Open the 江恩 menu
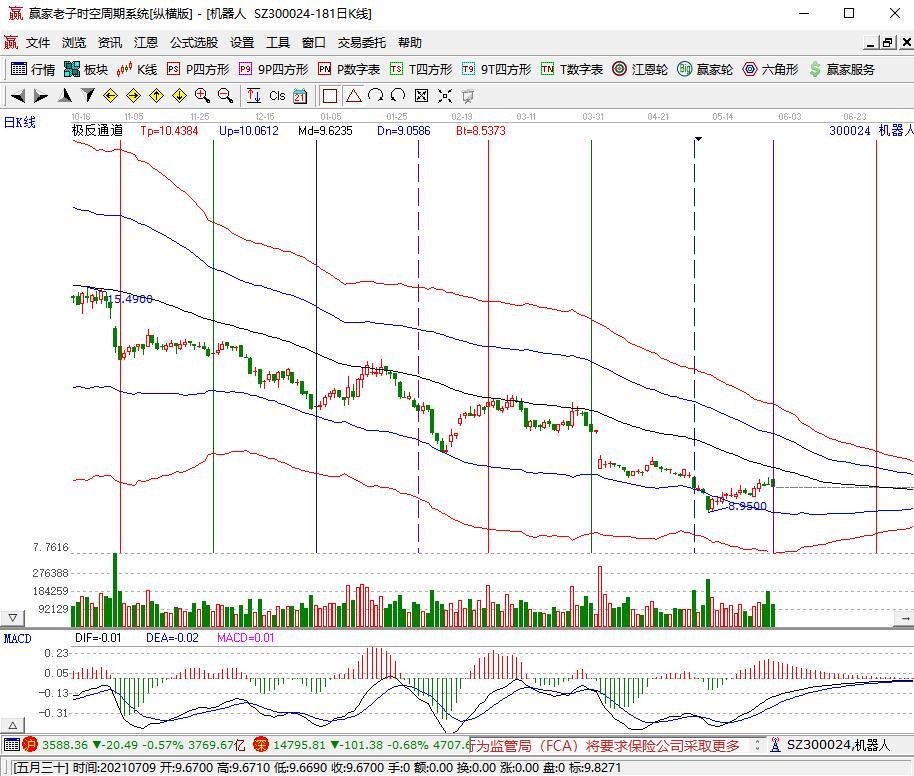 pos(146,43)
